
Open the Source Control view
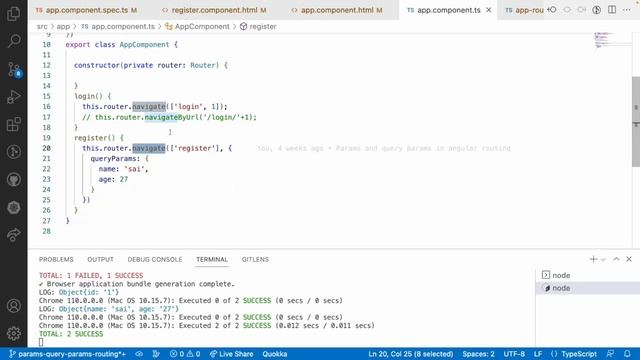[14, 70]
